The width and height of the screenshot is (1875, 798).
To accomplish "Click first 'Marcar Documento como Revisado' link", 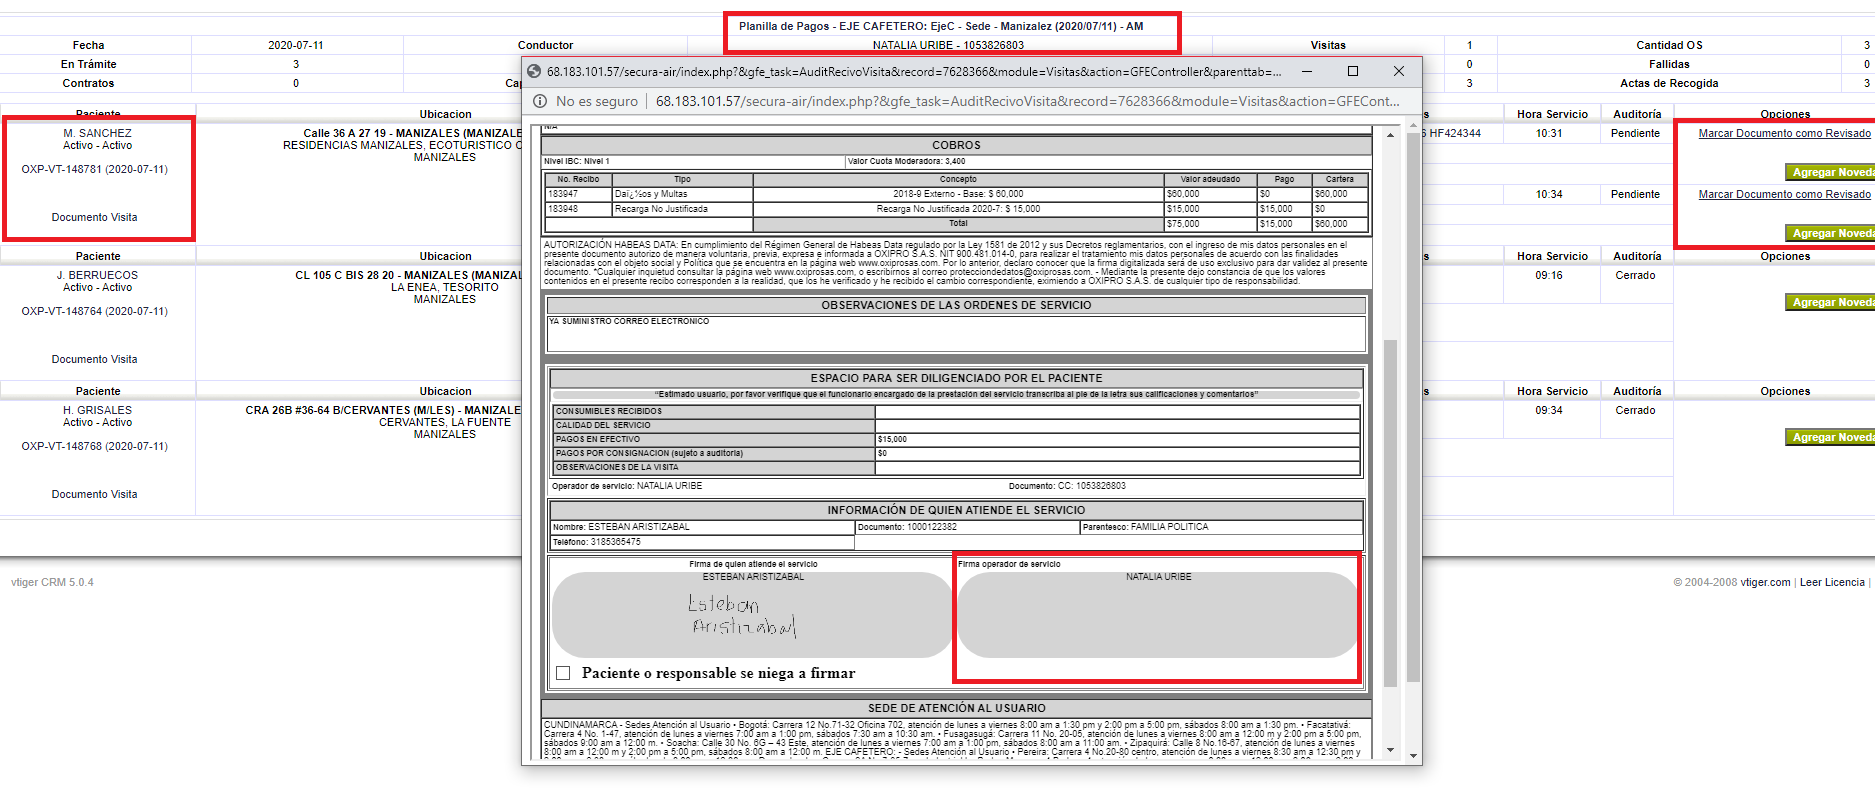I will point(1784,133).
